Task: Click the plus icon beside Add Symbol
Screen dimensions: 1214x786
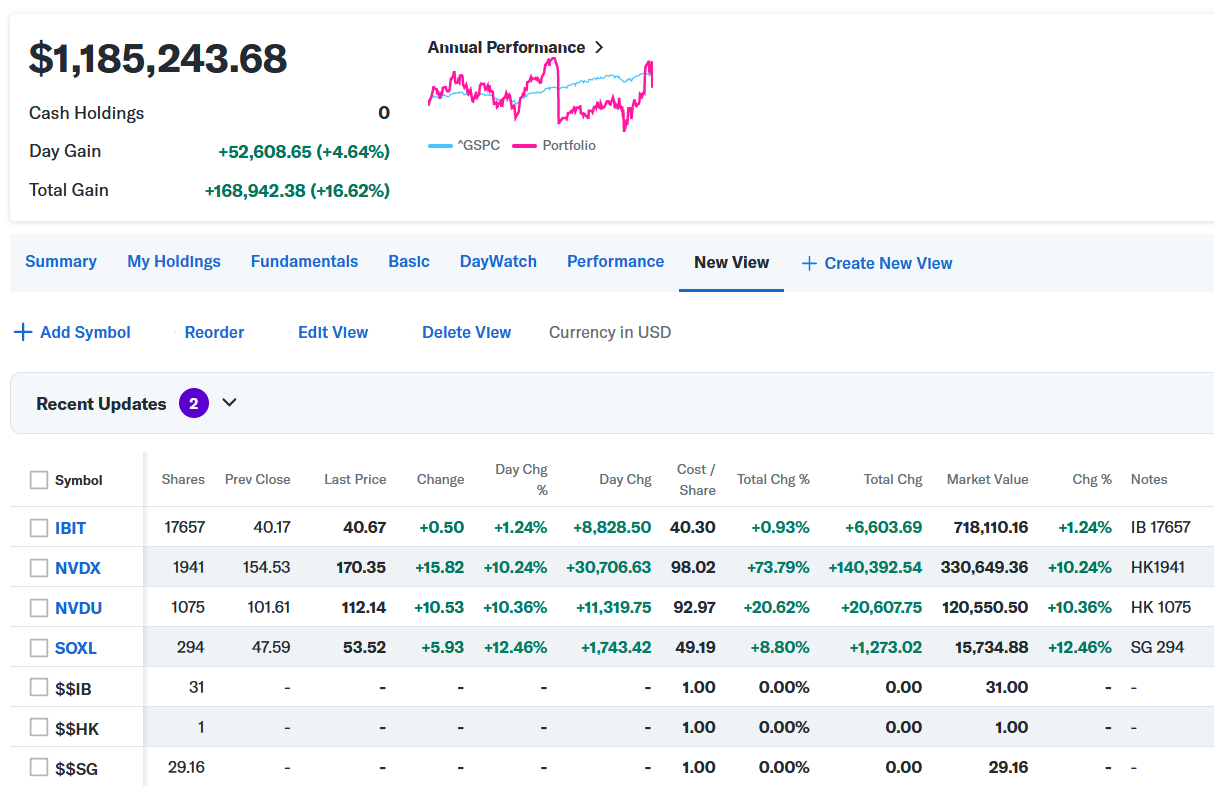Action: point(22,332)
